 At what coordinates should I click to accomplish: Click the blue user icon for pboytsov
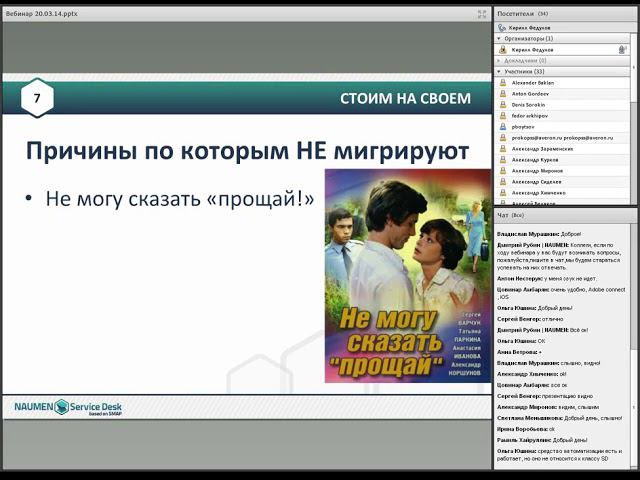pyautogui.click(x=503, y=127)
